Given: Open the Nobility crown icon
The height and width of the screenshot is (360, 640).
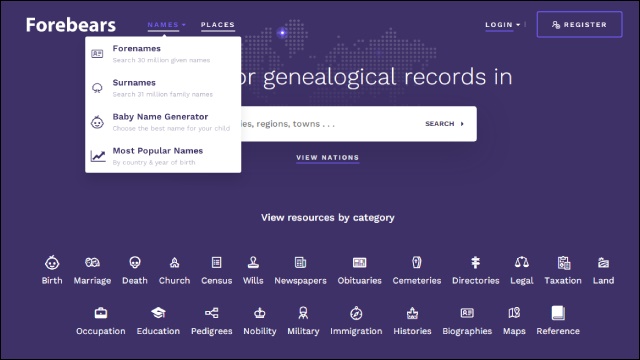Looking at the screenshot, I should tap(260, 313).
